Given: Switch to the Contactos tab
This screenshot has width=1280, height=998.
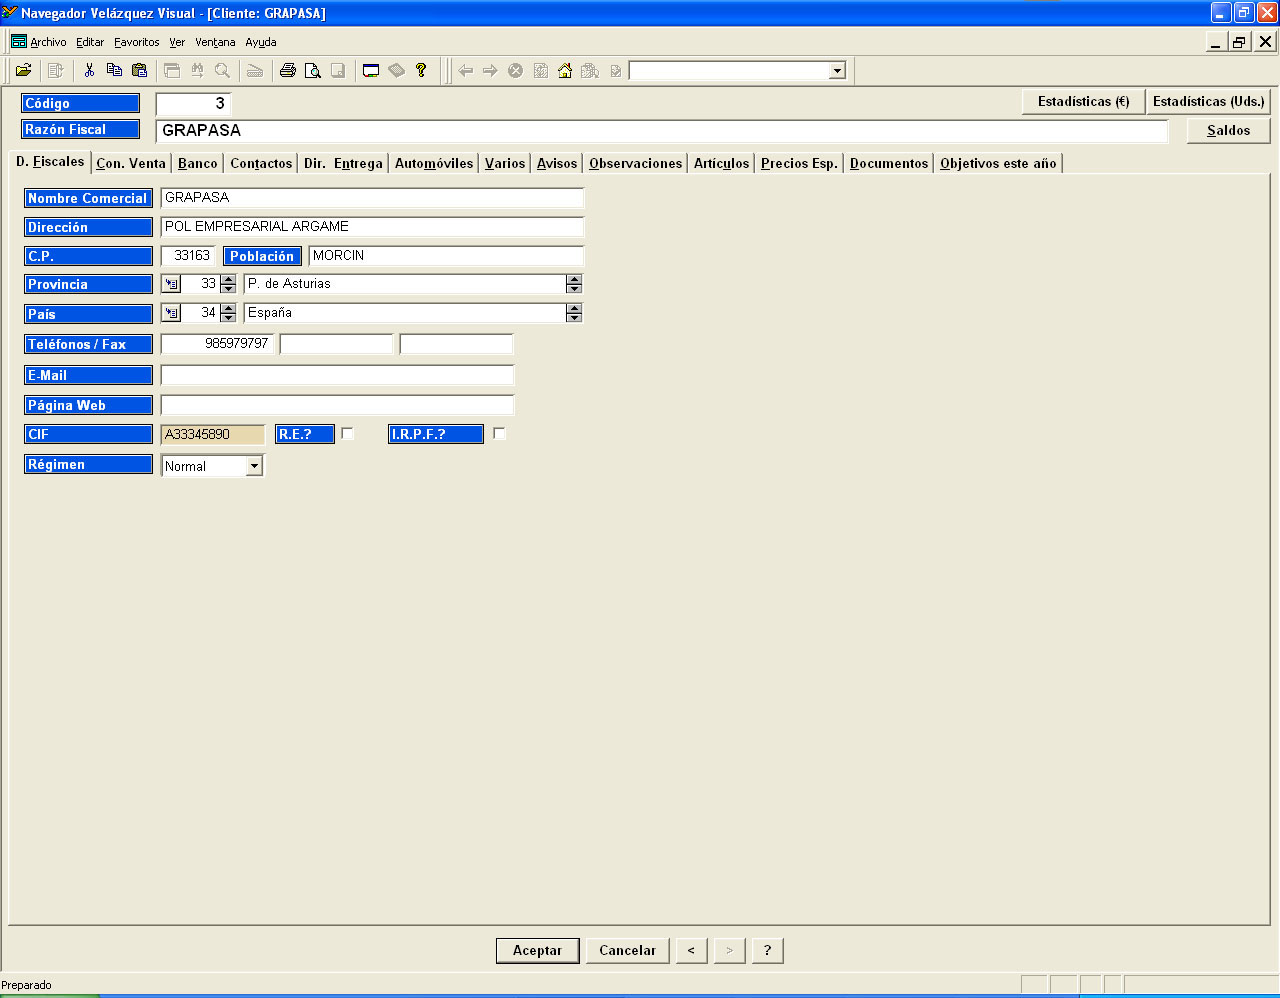Looking at the screenshot, I should coord(261,163).
